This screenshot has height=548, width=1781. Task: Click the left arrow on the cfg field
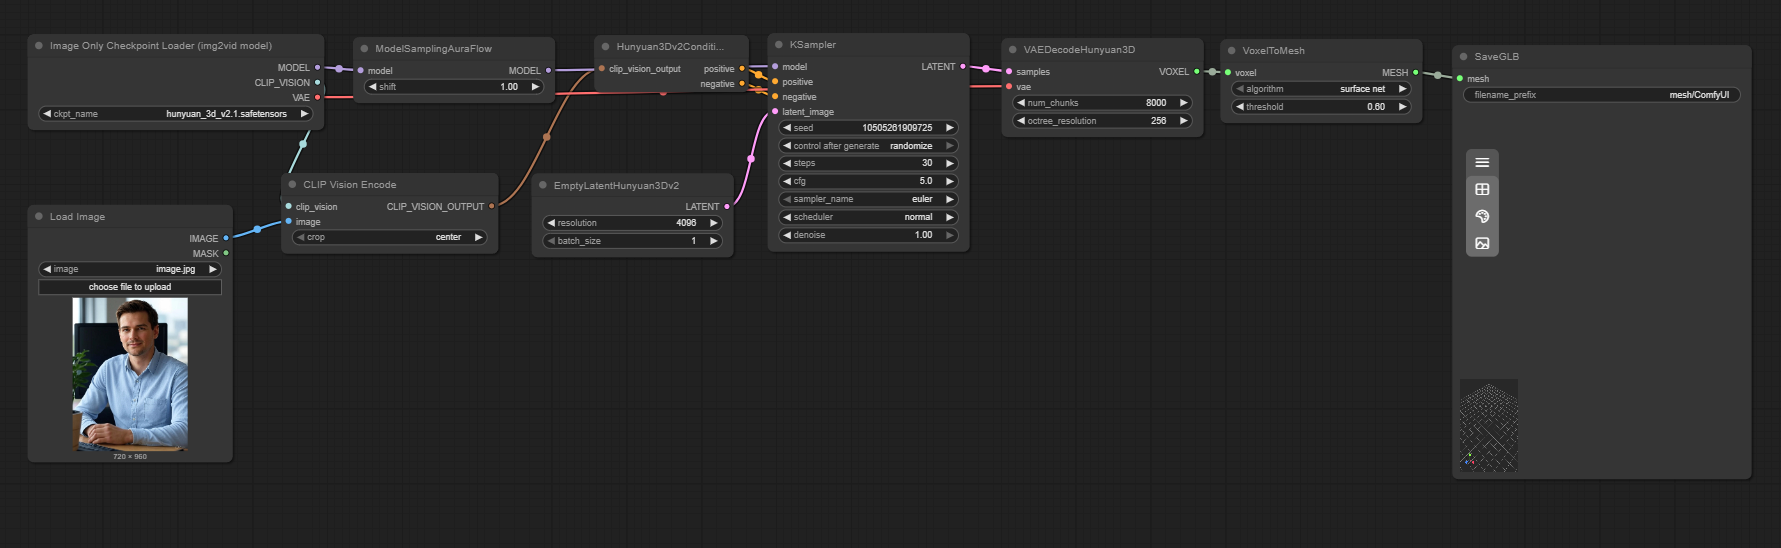point(787,181)
